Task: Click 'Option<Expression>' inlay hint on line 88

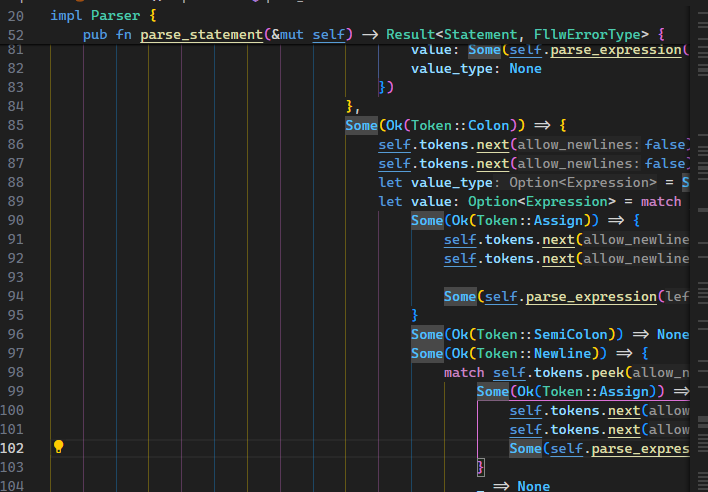Action: [x=583, y=183]
